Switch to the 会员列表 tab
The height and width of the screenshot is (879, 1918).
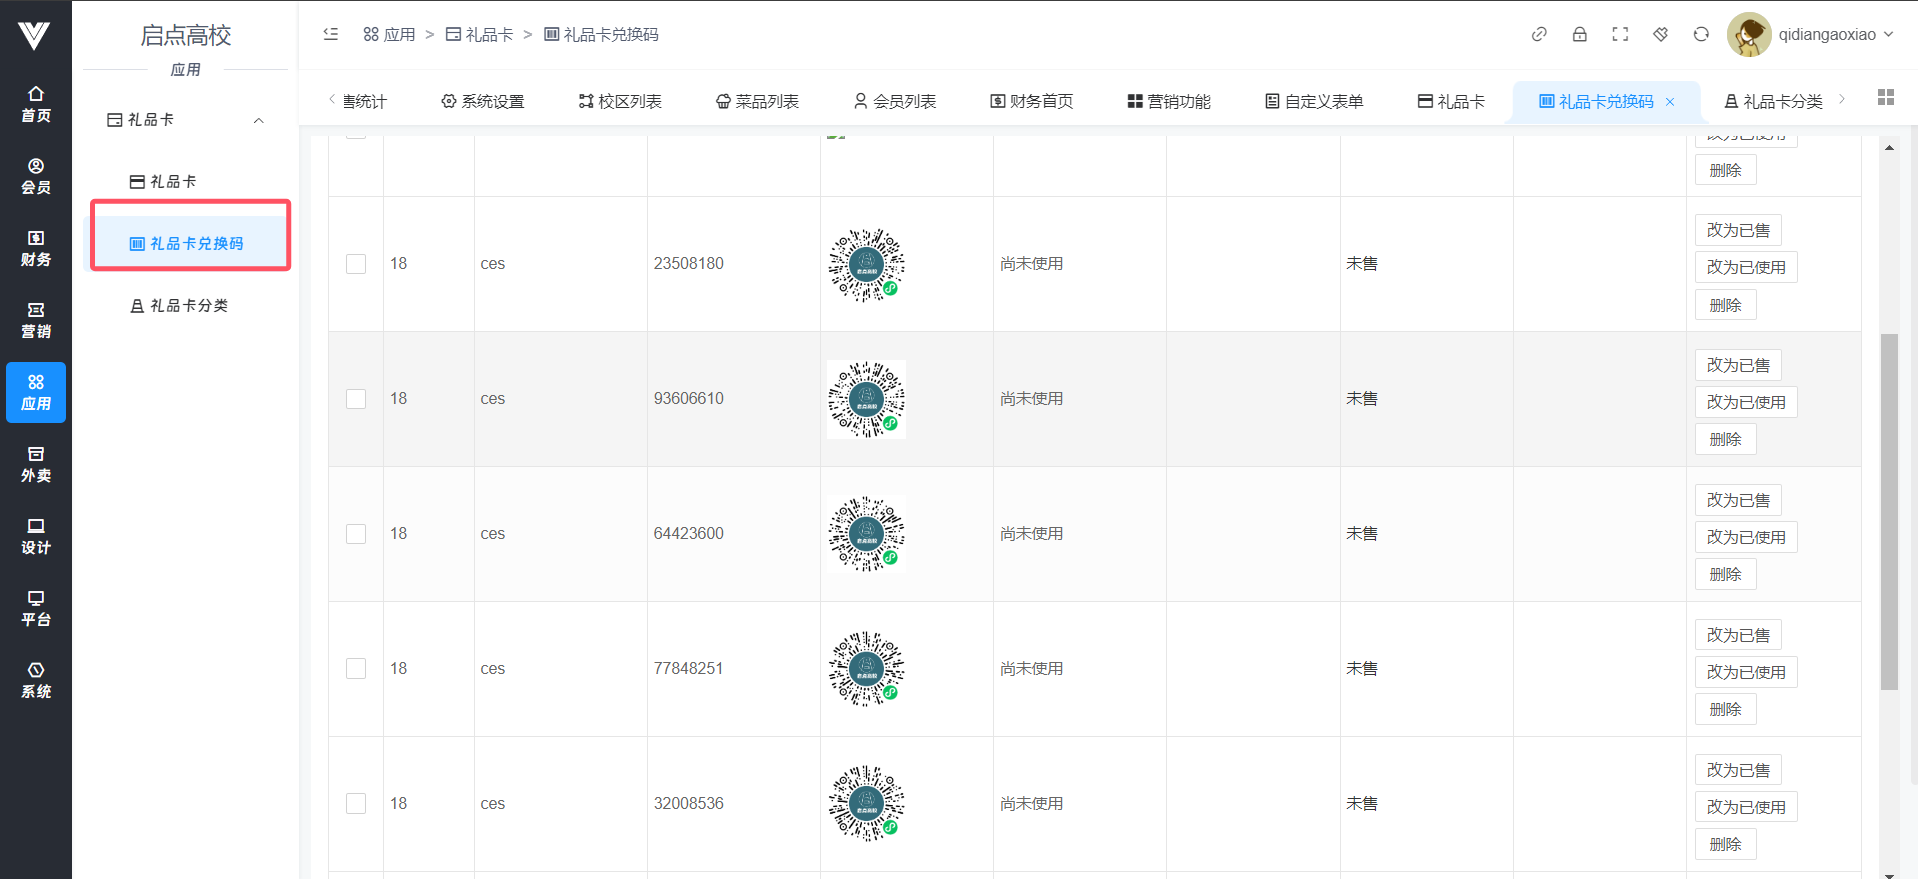[x=895, y=101]
